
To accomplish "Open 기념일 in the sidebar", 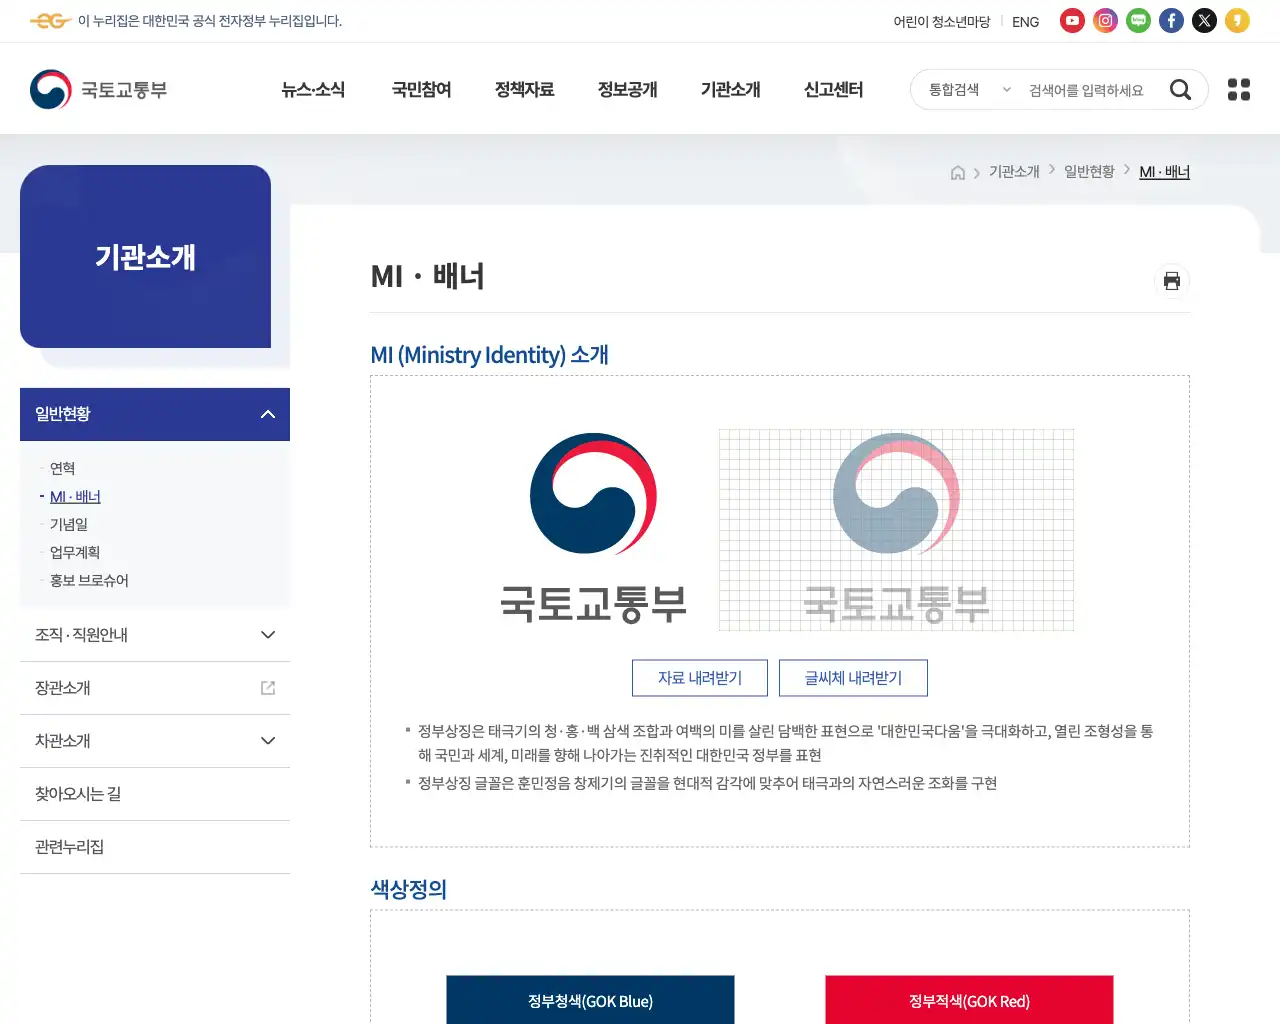I will pyautogui.click(x=69, y=524).
